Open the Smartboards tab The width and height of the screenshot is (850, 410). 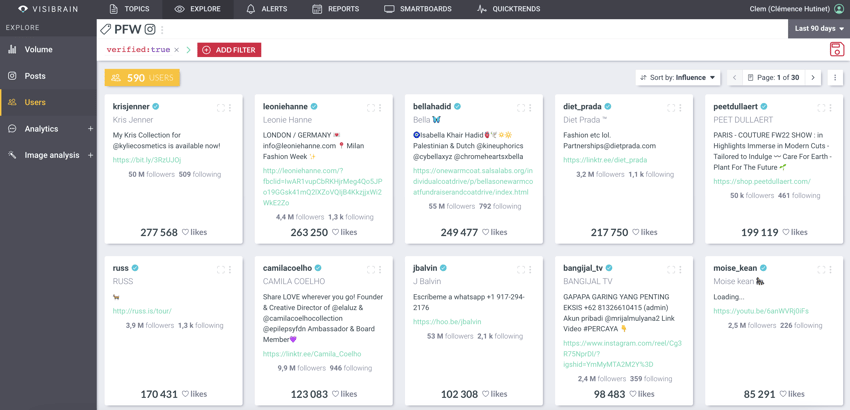(417, 9)
